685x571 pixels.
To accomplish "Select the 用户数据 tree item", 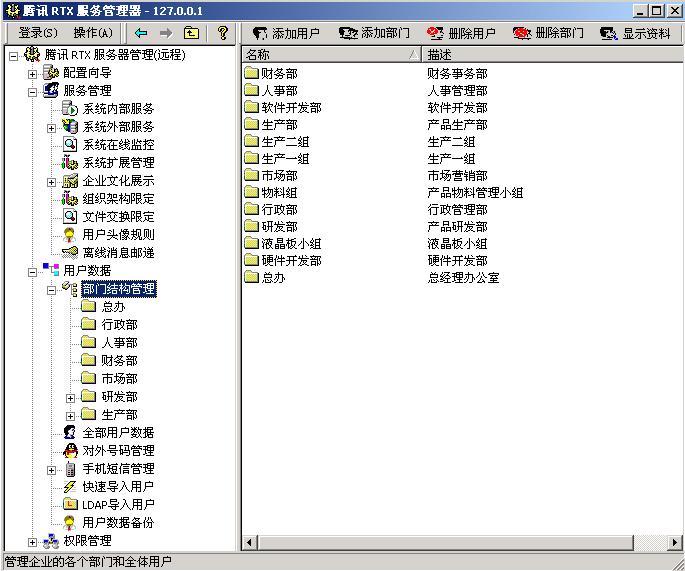I will pos(87,270).
